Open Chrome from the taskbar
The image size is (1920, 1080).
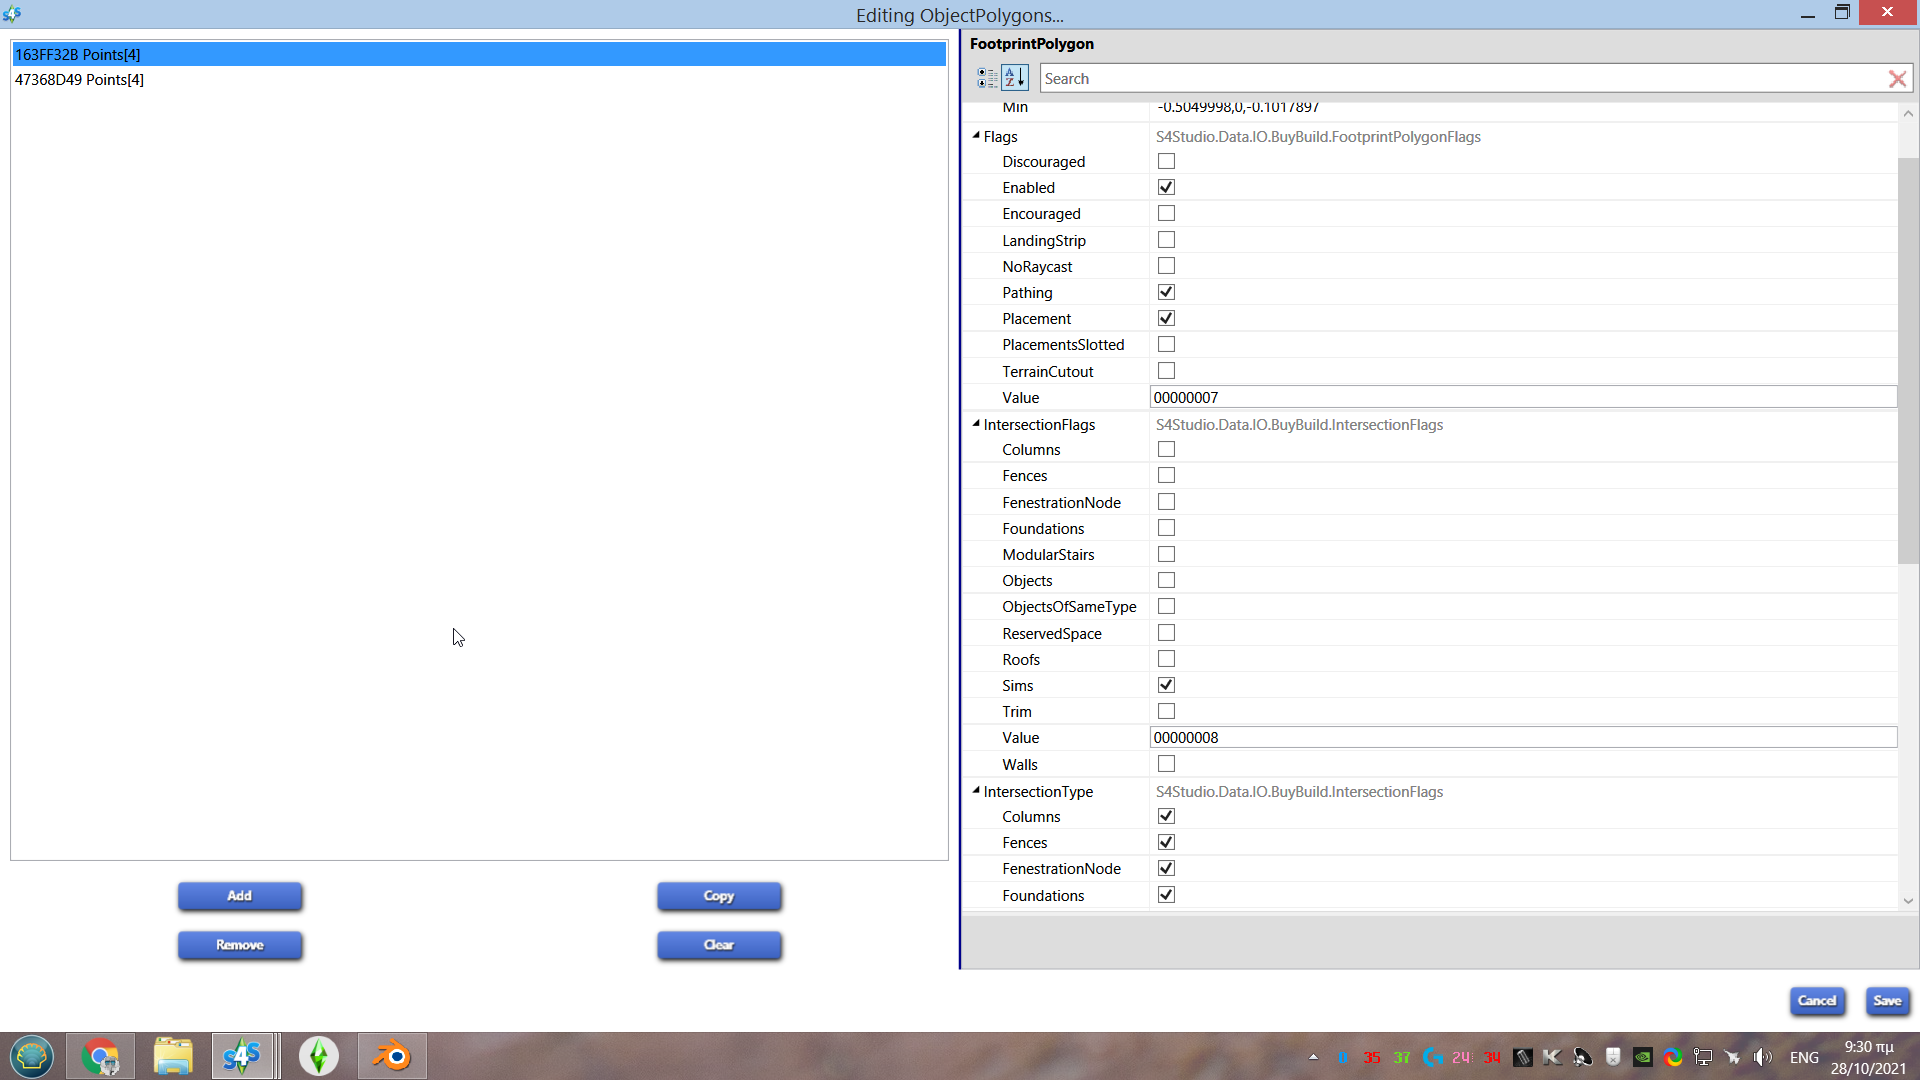pos(100,1056)
